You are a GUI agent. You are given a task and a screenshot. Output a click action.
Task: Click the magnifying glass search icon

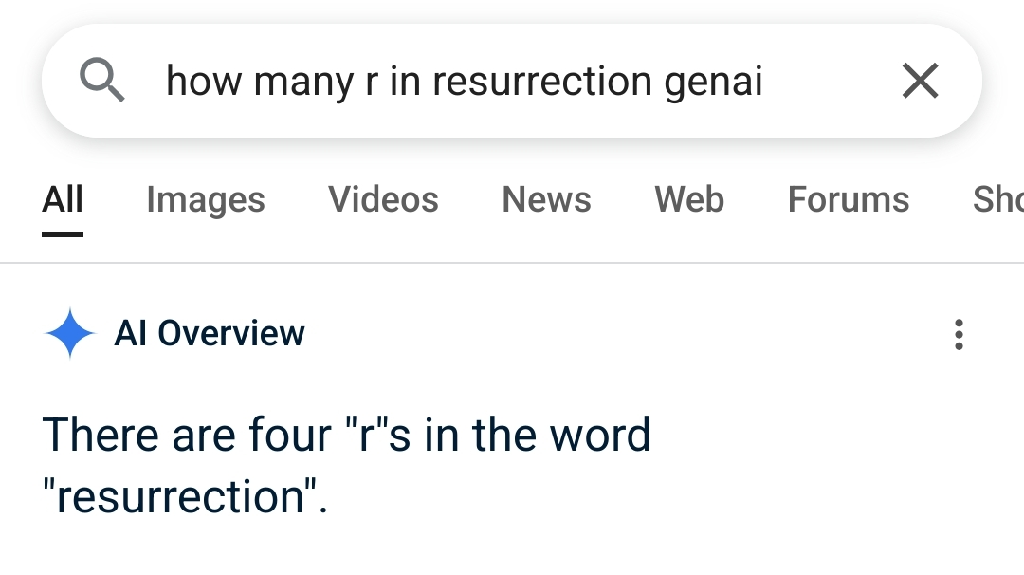pyautogui.click(x=102, y=80)
